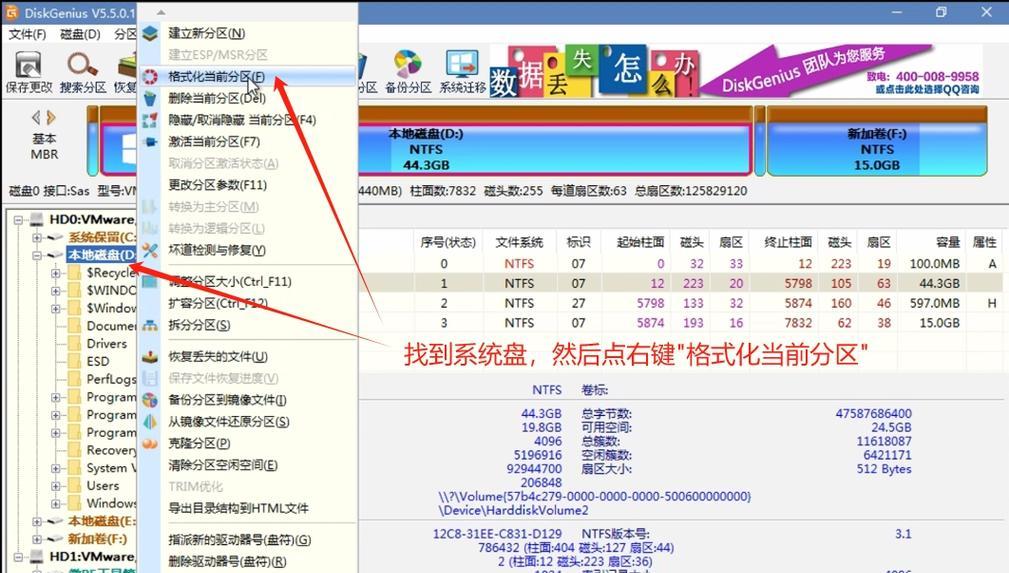Select partition row 3 with 15.0GB capacity
The width and height of the screenshot is (1009, 573).
click(x=708, y=323)
